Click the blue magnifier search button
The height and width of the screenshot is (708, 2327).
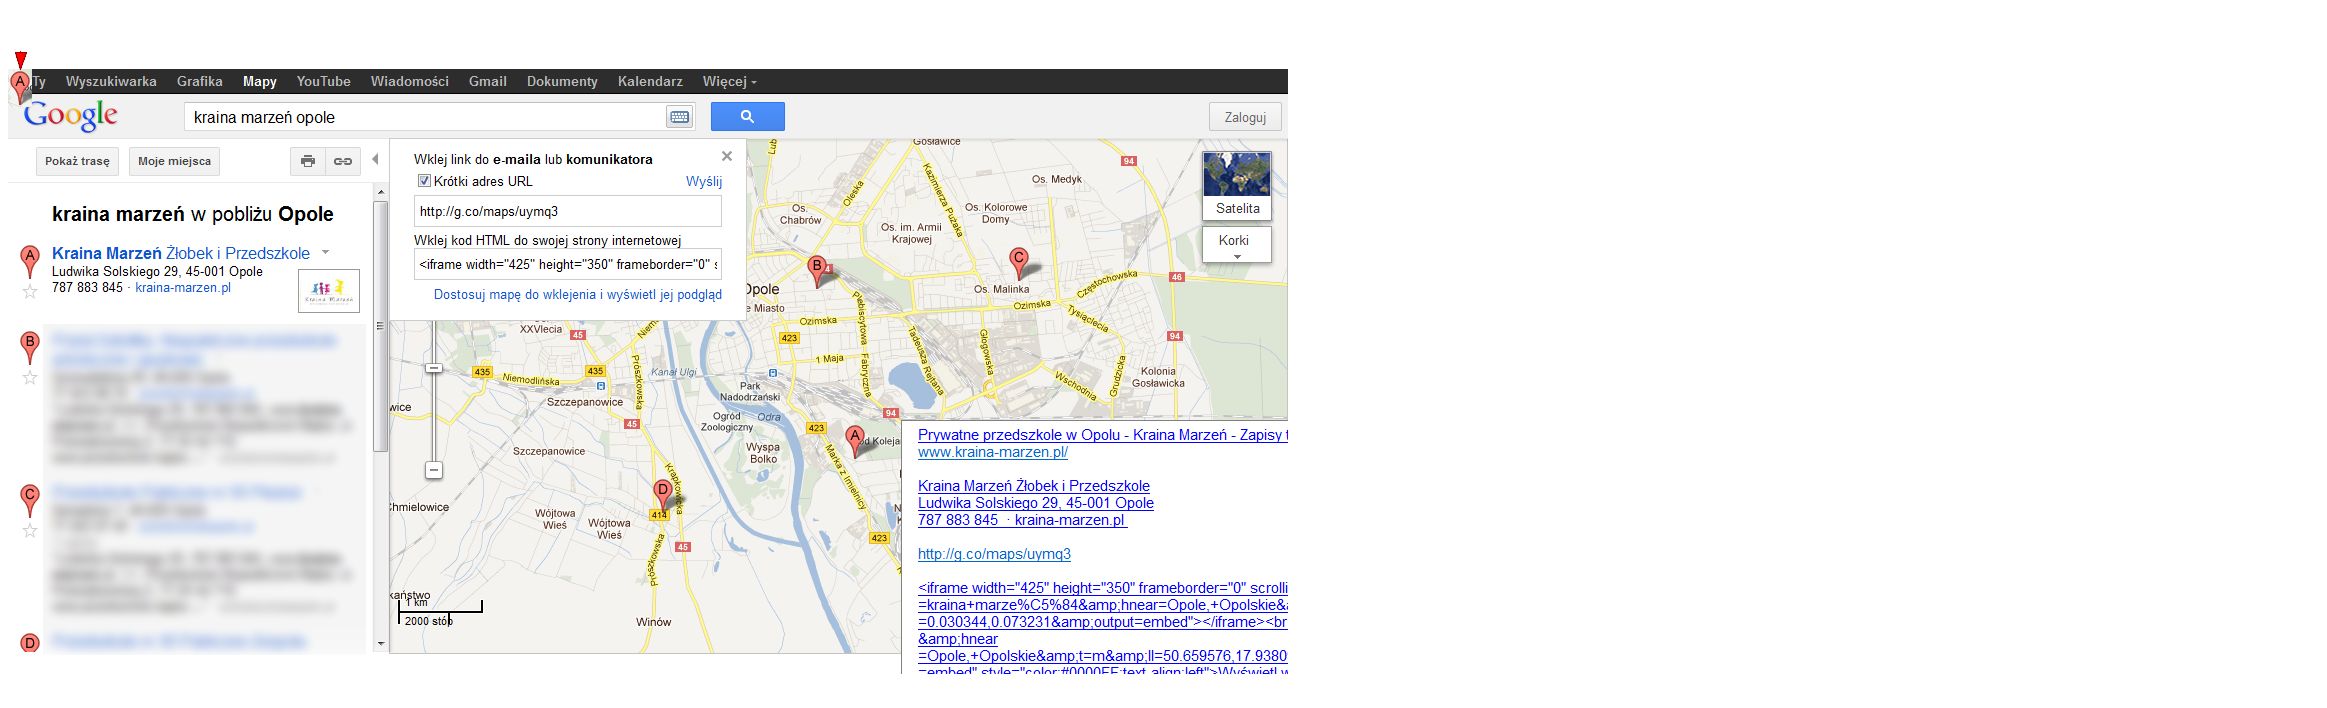point(747,117)
